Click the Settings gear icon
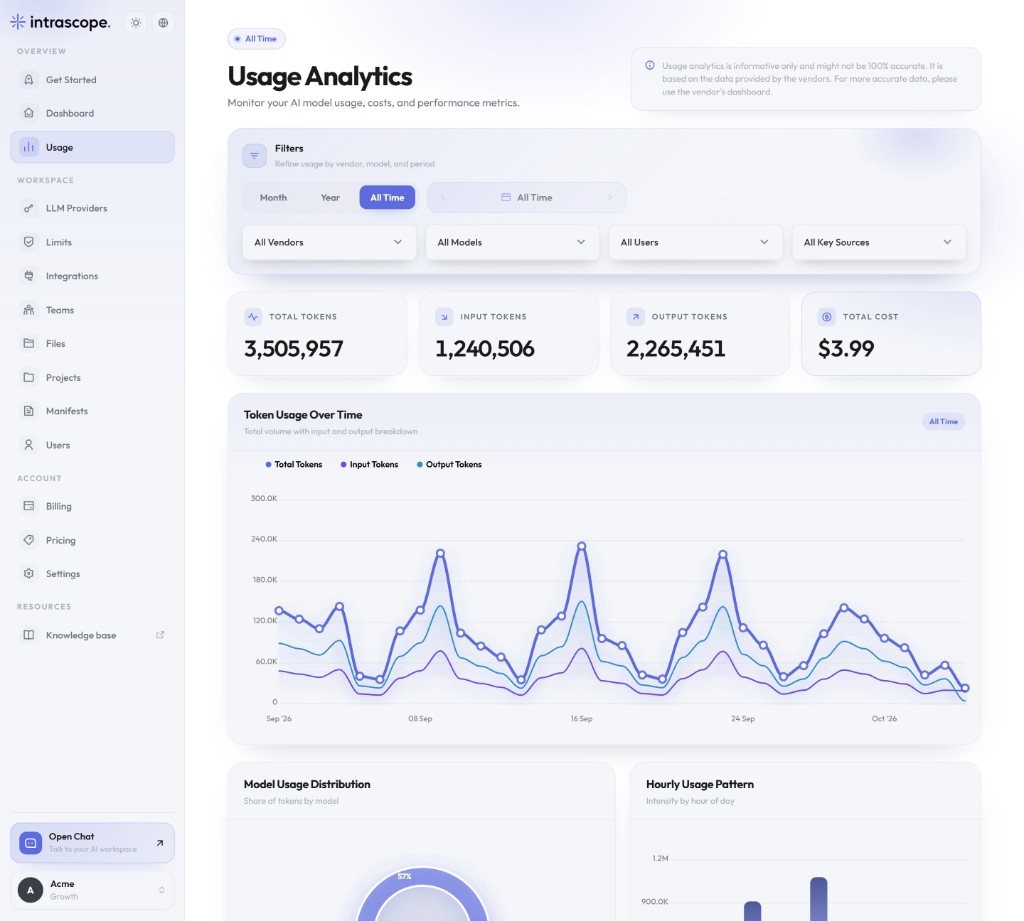 click(x=29, y=574)
